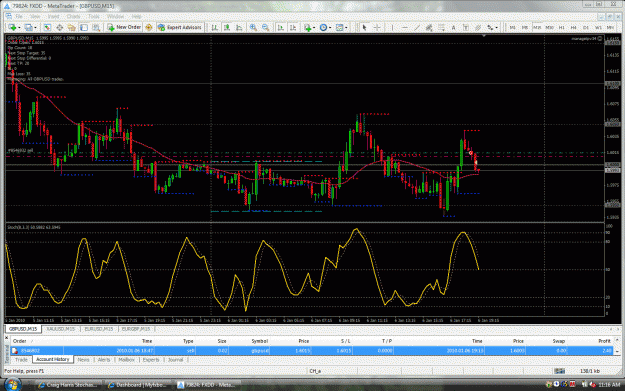Switch to the EURUSD,M15 chart tab
The width and height of the screenshot is (625, 391).
coord(99,329)
